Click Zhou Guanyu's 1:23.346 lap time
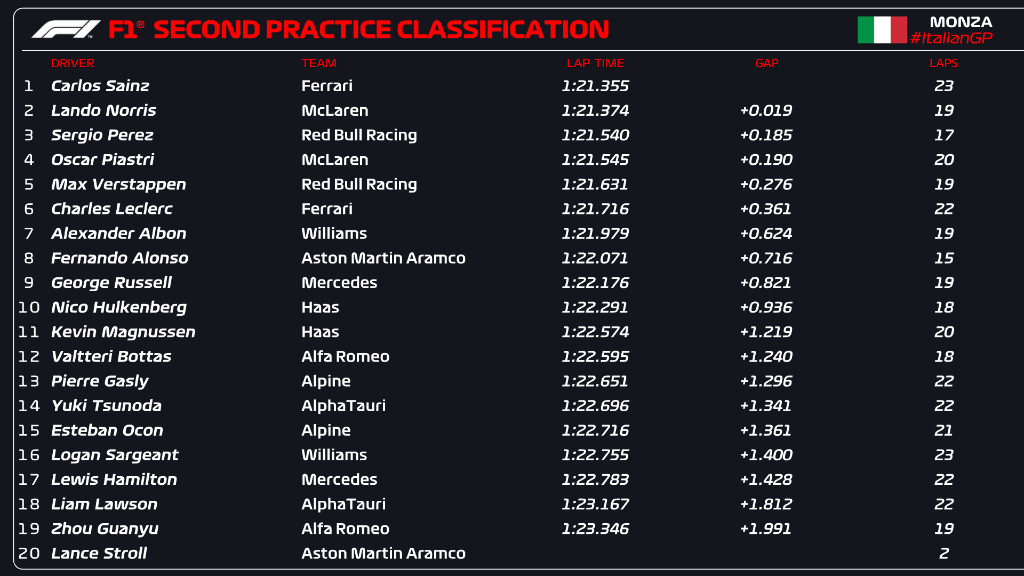Image resolution: width=1024 pixels, height=576 pixels. coord(595,528)
